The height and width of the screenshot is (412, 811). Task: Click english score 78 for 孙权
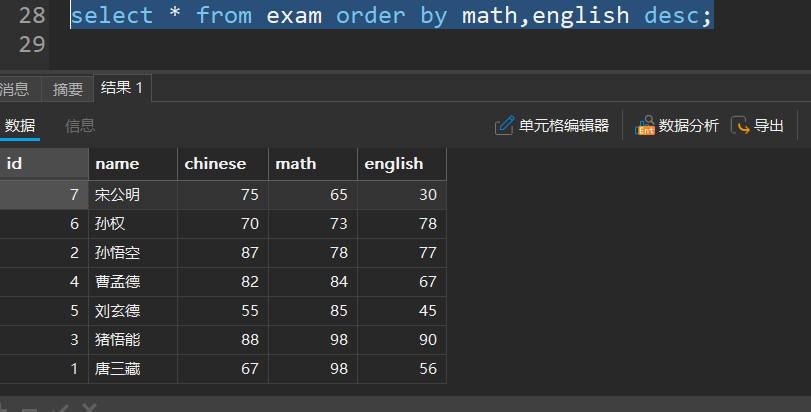tap(402, 224)
